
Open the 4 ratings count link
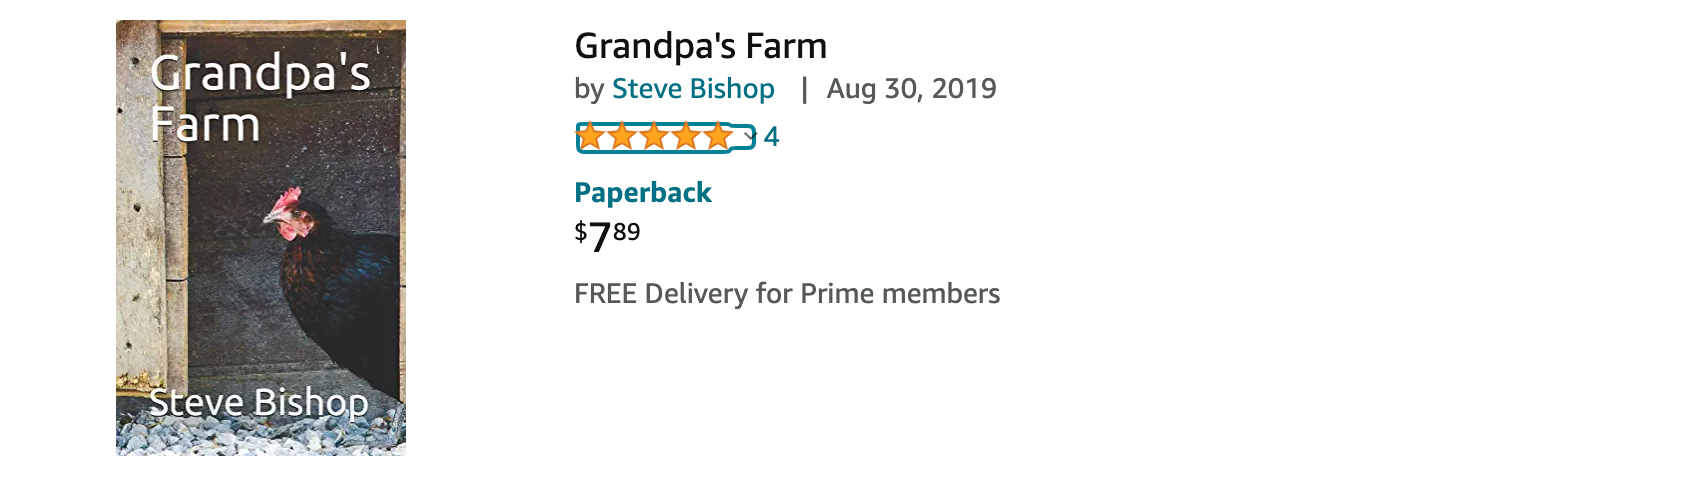click(x=771, y=137)
